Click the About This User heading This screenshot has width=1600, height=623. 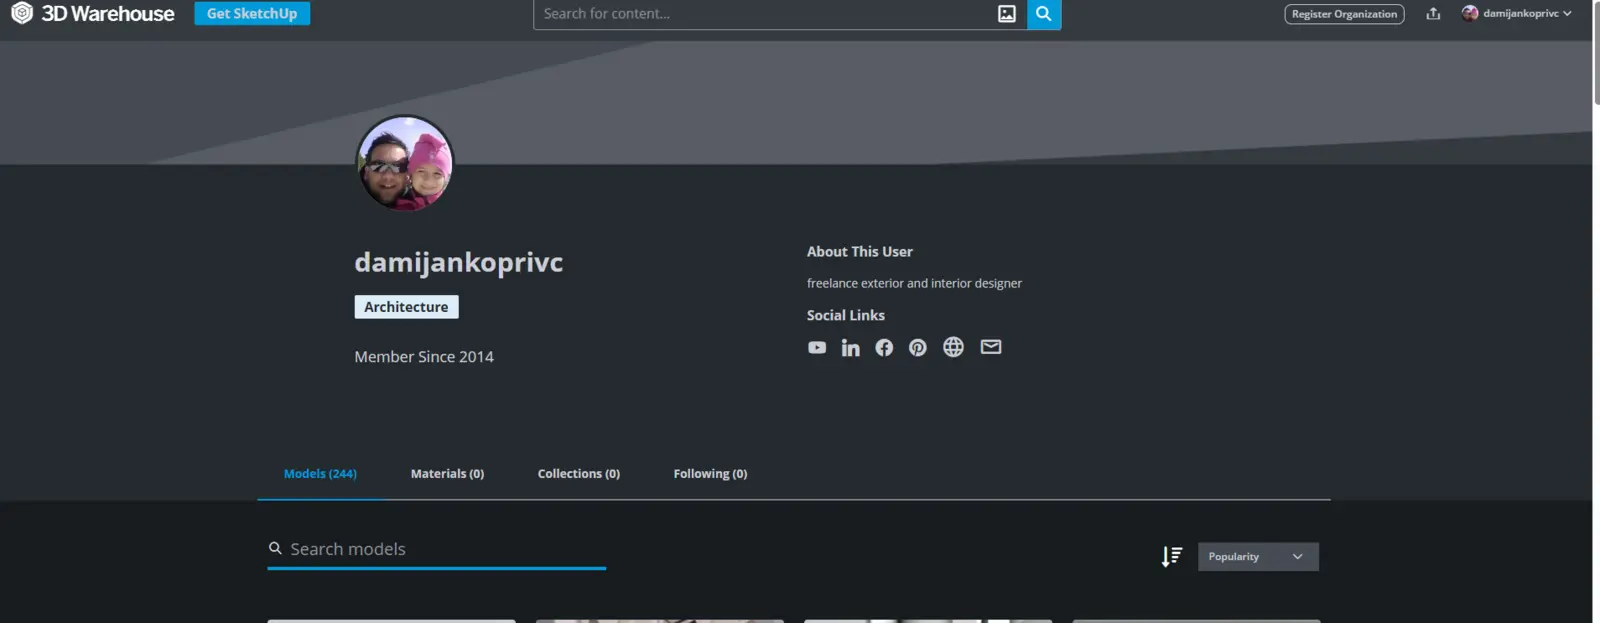(860, 252)
